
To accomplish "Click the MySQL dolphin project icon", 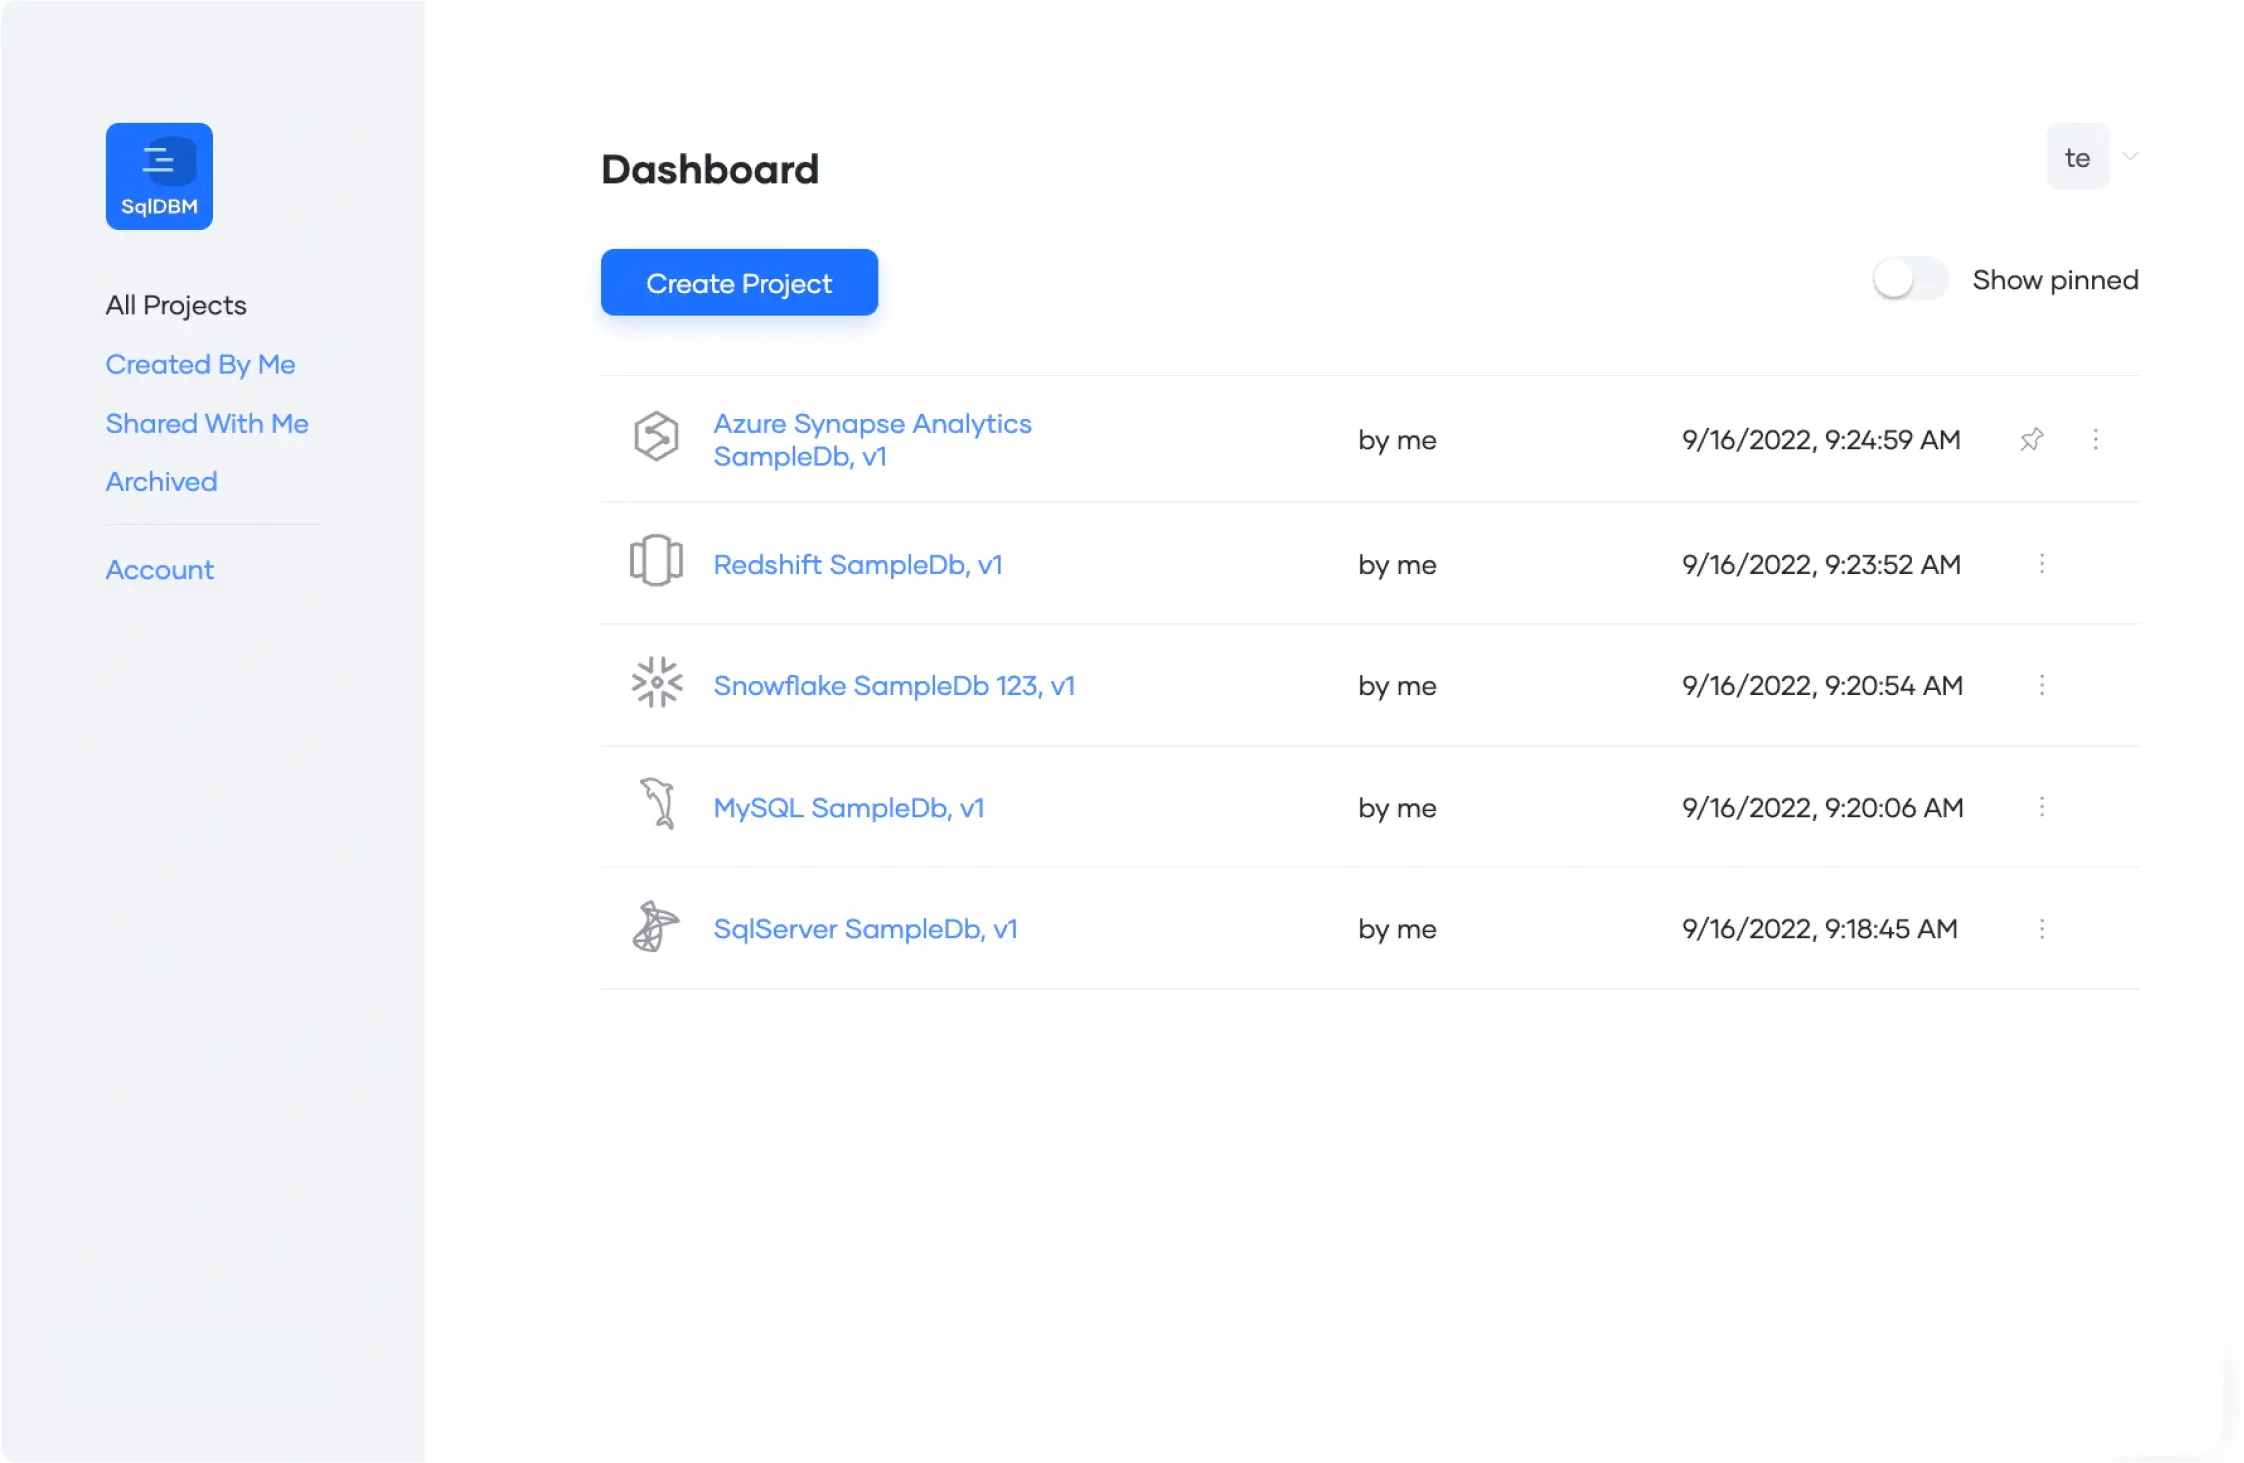I will tap(658, 804).
